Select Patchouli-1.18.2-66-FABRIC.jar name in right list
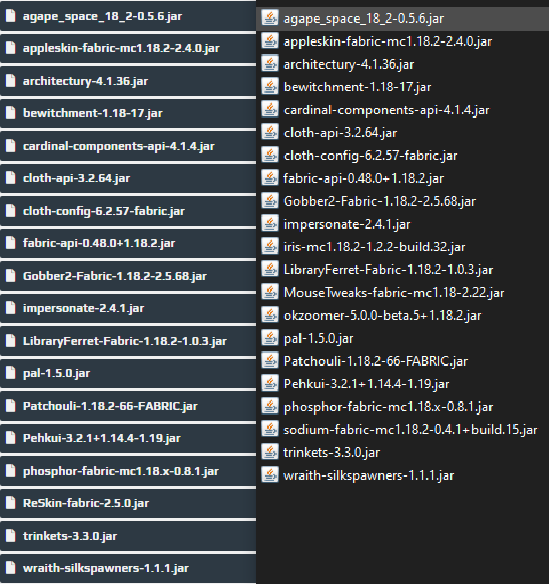This screenshot has height=584, width=549. (375, 362)
